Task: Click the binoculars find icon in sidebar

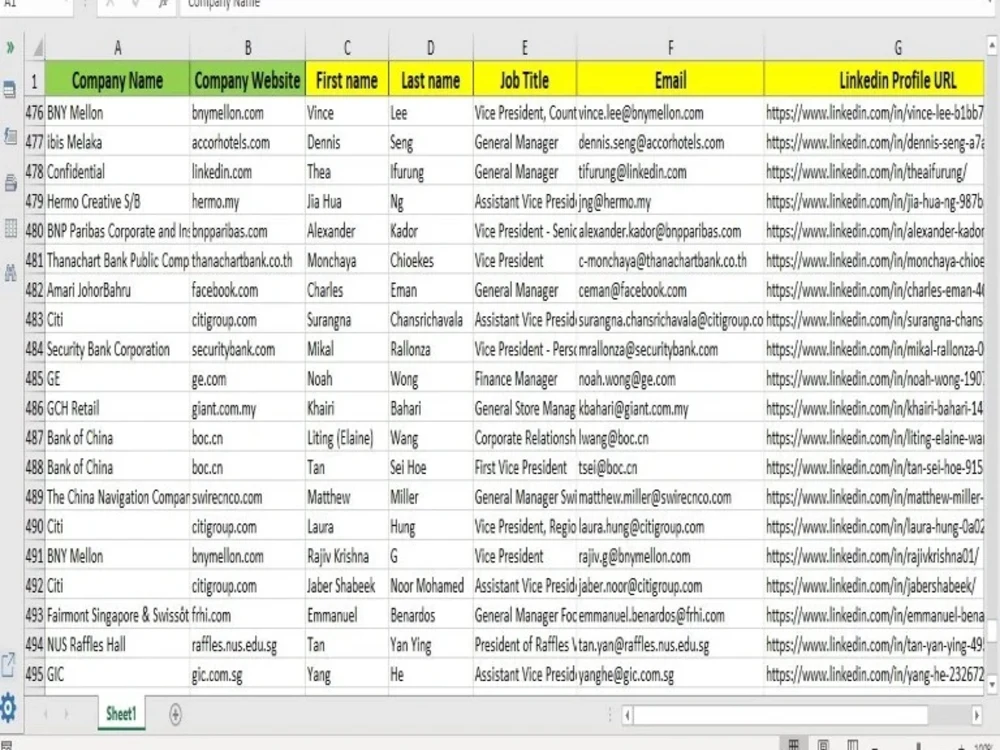Action: [x=10, y=274]
